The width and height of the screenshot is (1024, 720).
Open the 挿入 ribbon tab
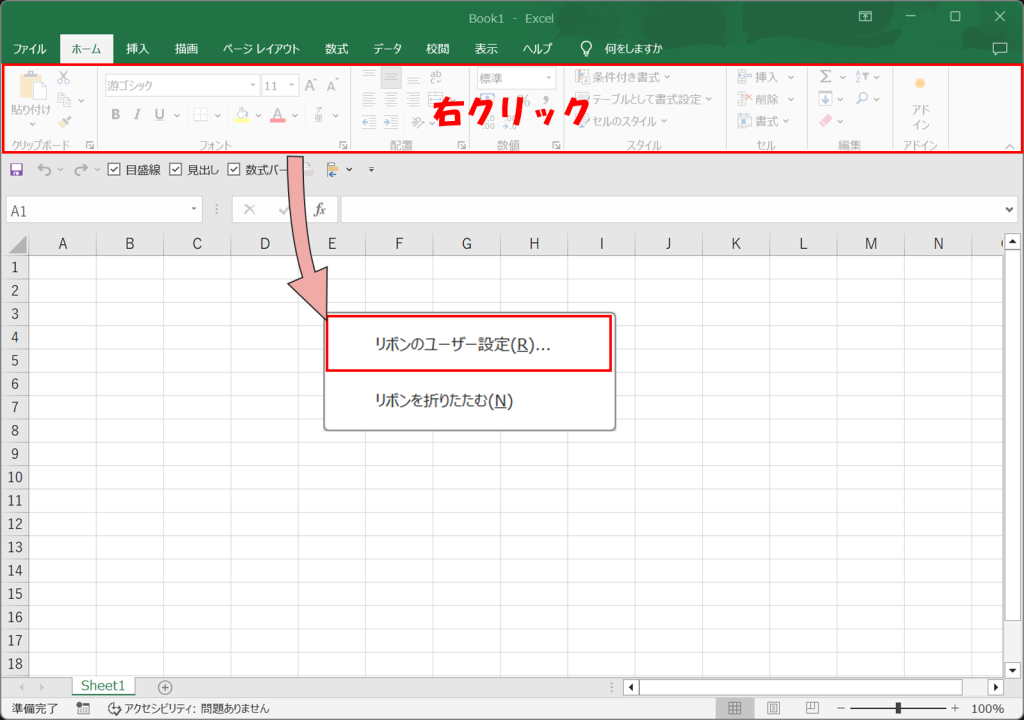click(138, 48)
